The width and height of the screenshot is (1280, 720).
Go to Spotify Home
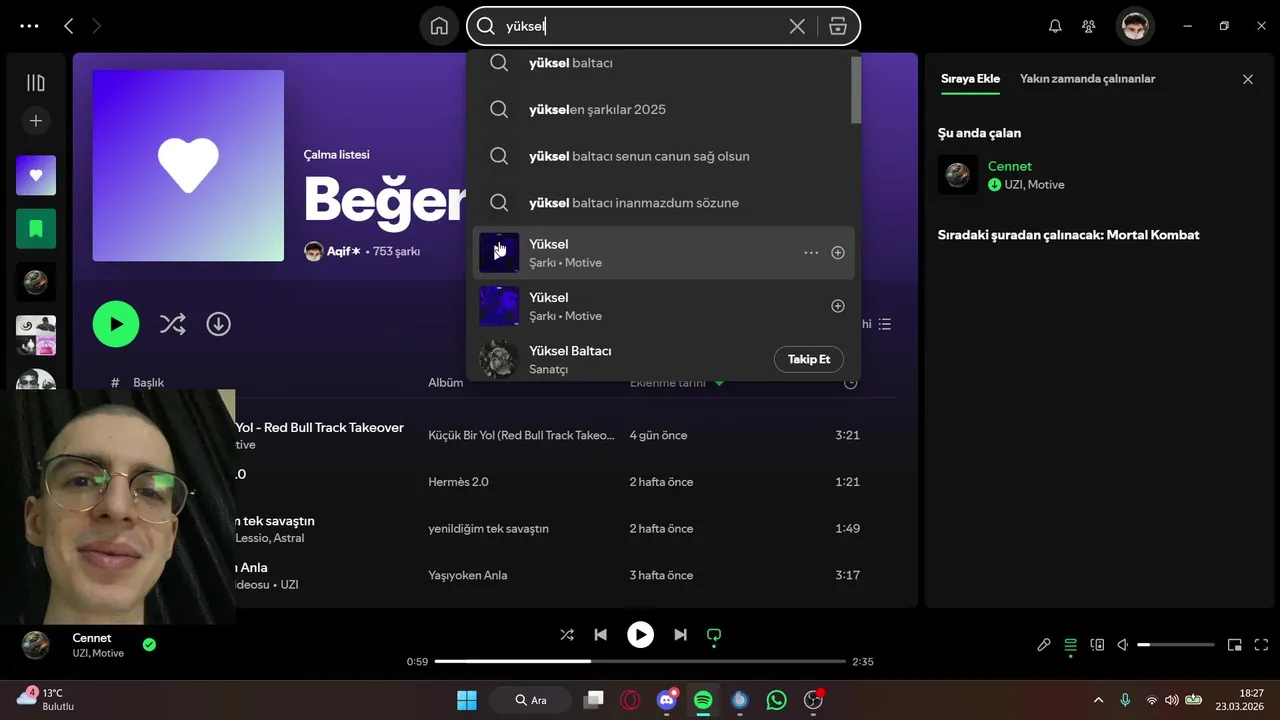tap(439, 26)
